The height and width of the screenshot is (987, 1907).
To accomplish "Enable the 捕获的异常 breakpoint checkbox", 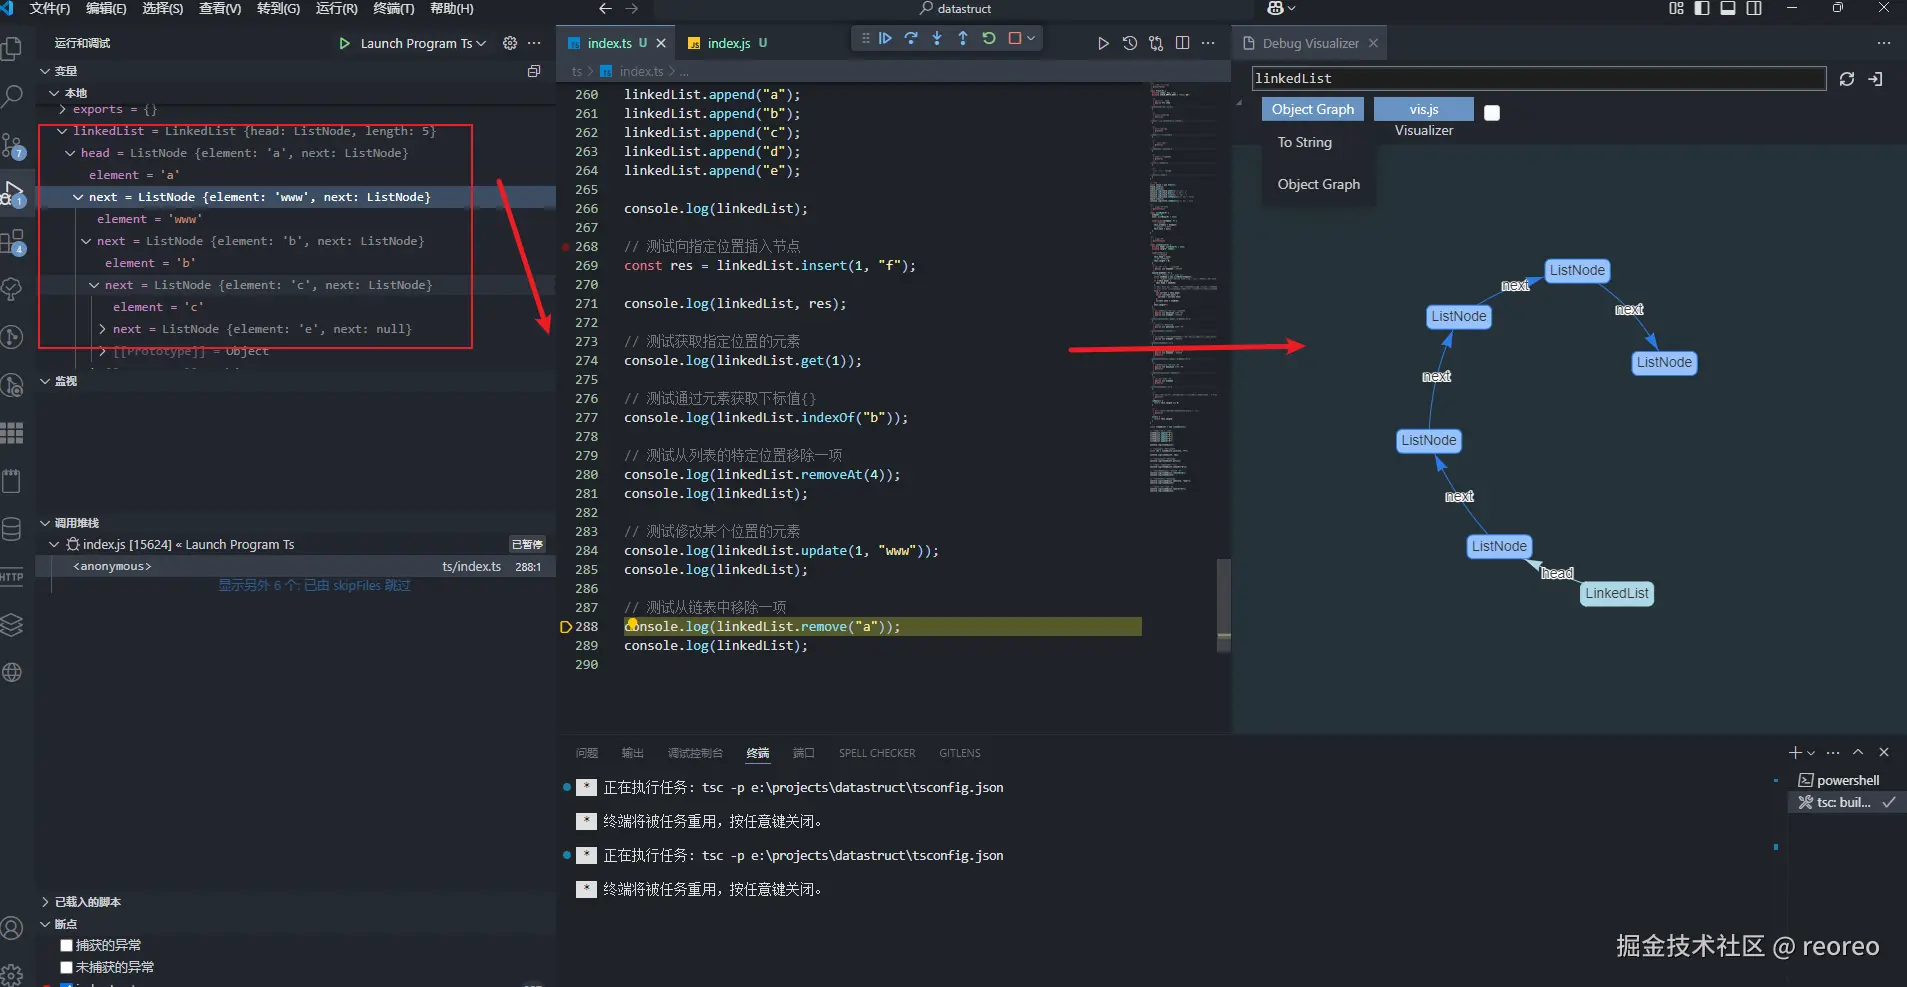I will pyautogui.click(x=66, y=945).
